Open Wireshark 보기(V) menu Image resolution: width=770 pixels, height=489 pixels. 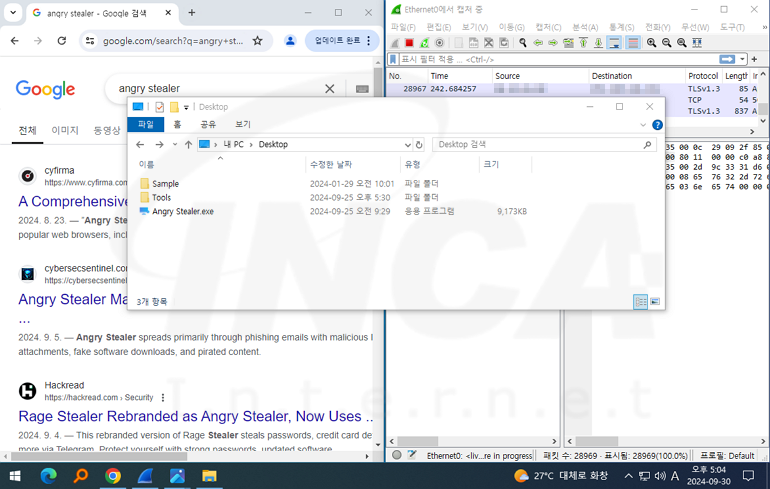[x=475, y=27]
